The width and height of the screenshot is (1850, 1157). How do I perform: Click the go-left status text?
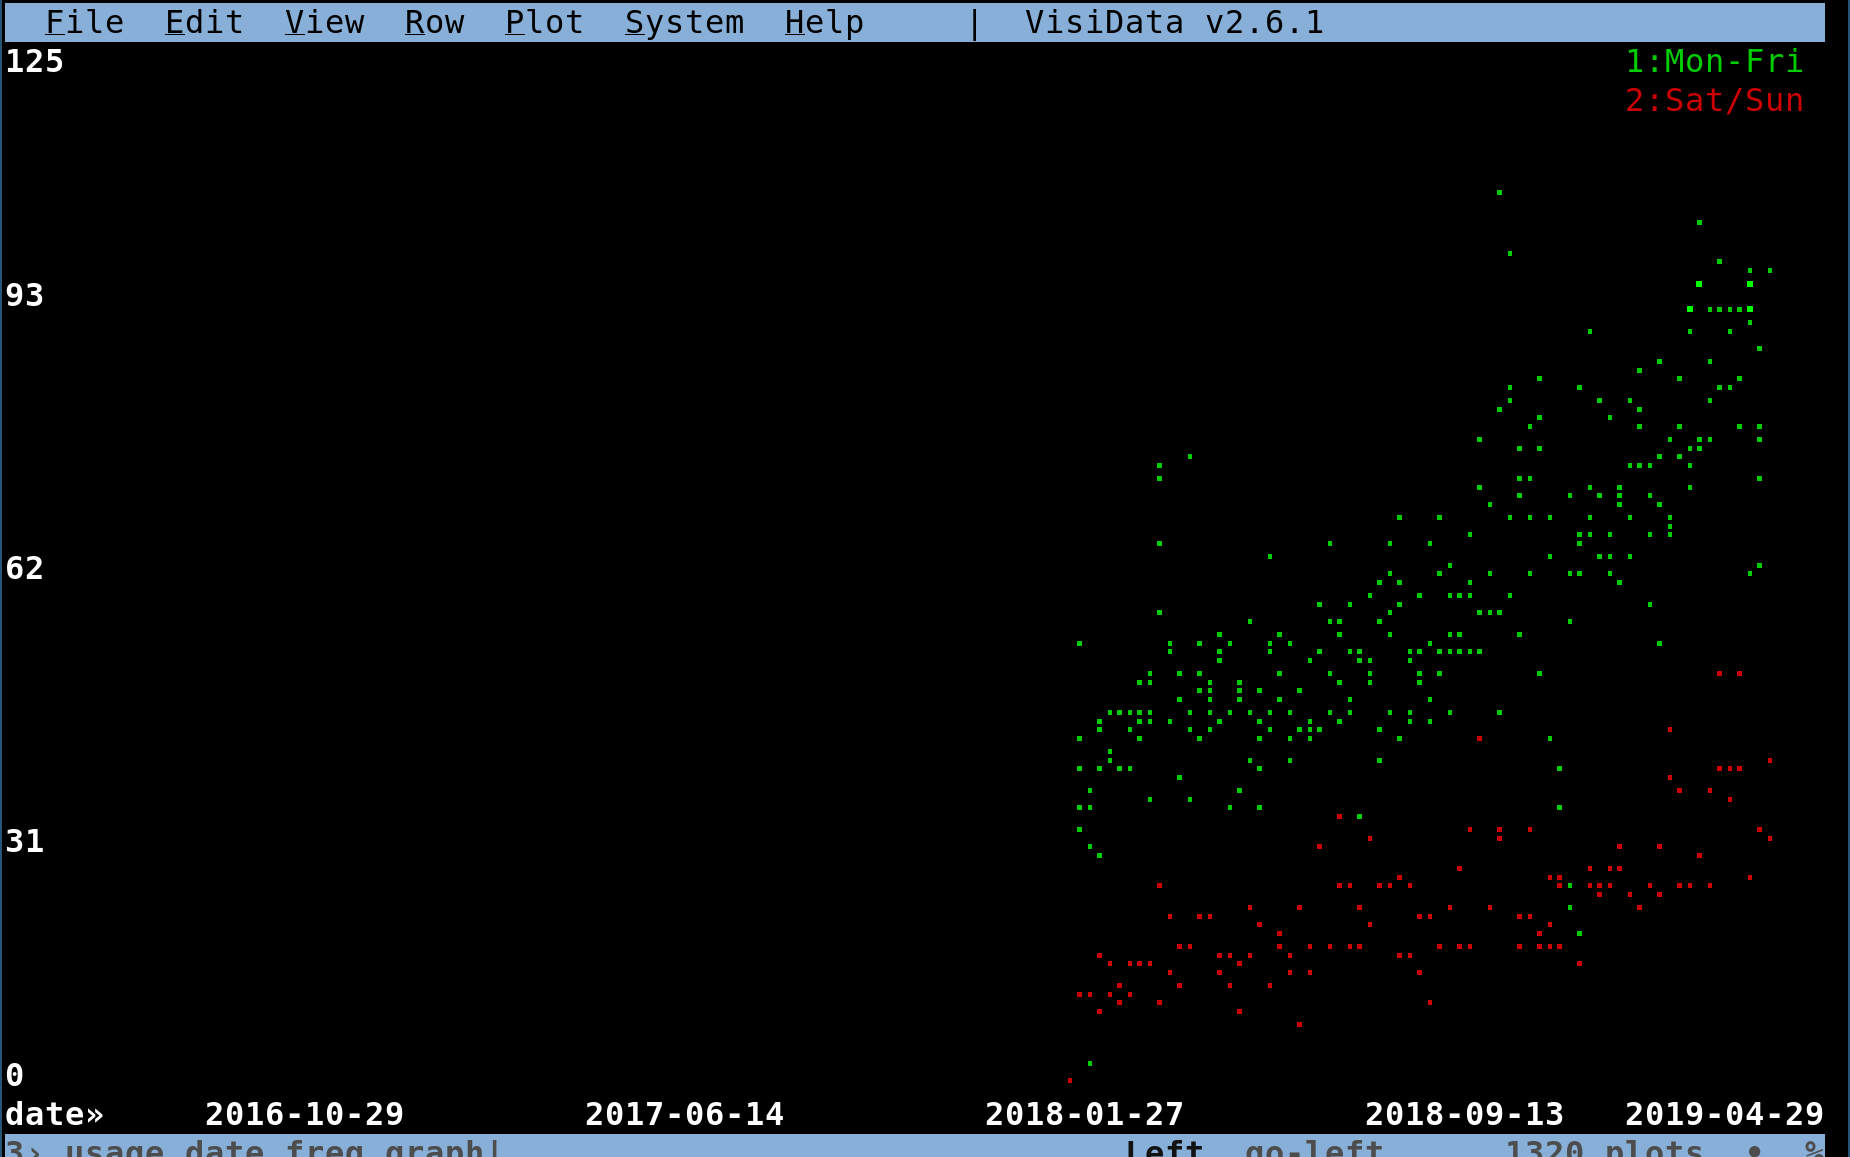pos(1315,1147)
